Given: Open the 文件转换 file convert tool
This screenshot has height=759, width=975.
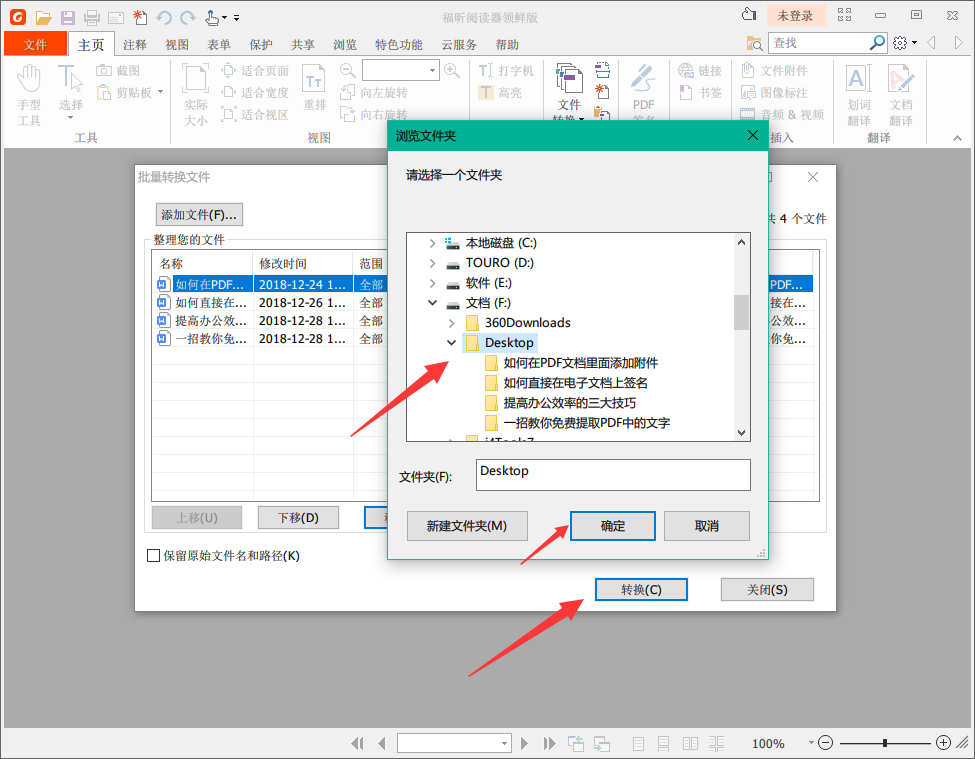Looking at the screenshot, I should coord(571,89).
